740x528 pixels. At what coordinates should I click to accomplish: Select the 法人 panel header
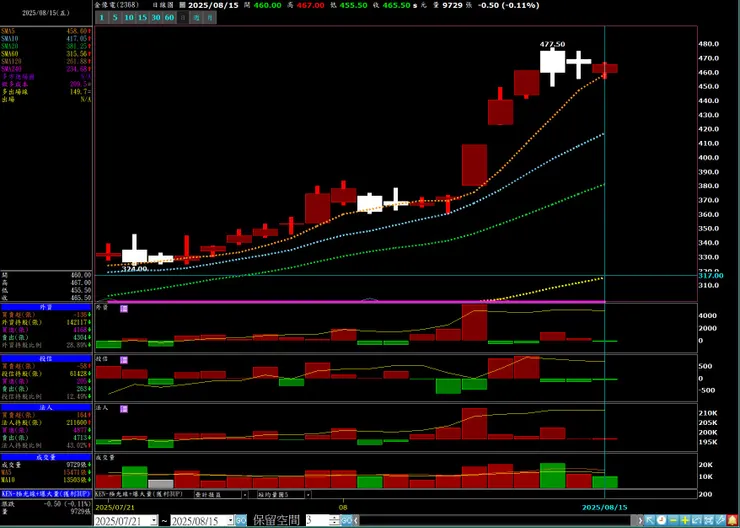click(46, 407)
